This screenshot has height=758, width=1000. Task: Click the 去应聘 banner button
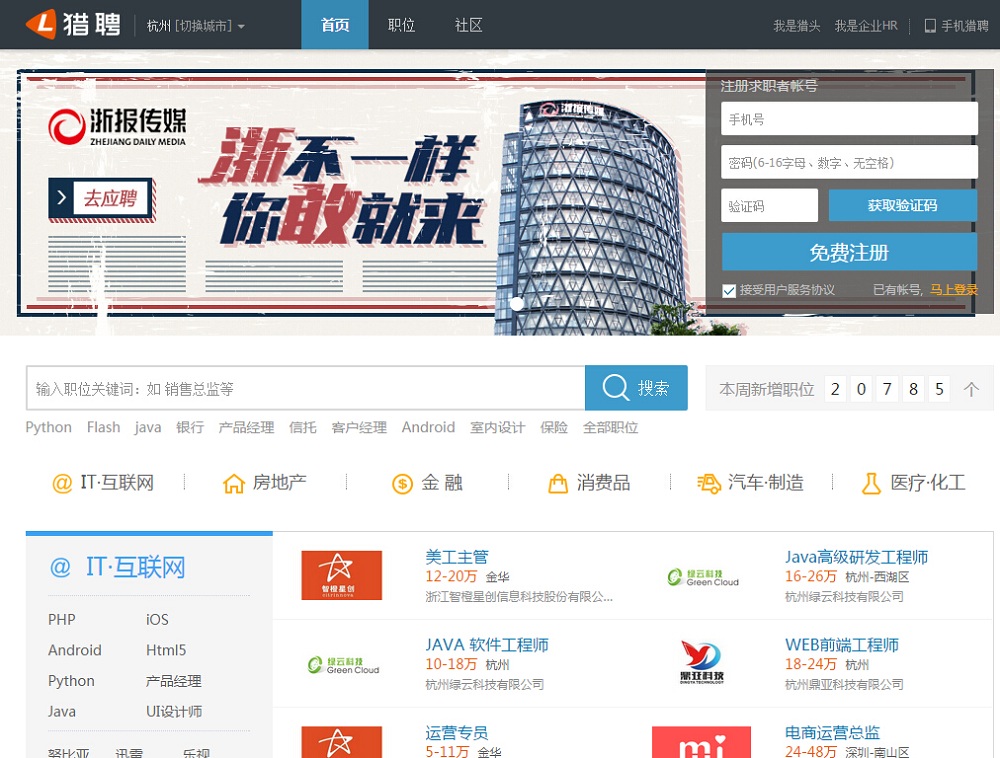(x=101, y=198)
